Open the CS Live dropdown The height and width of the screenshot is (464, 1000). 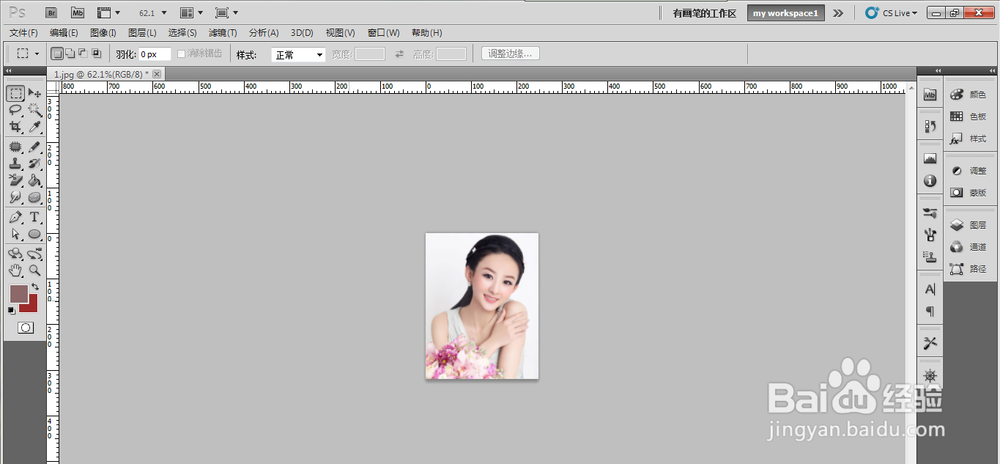tap(892, 13)
